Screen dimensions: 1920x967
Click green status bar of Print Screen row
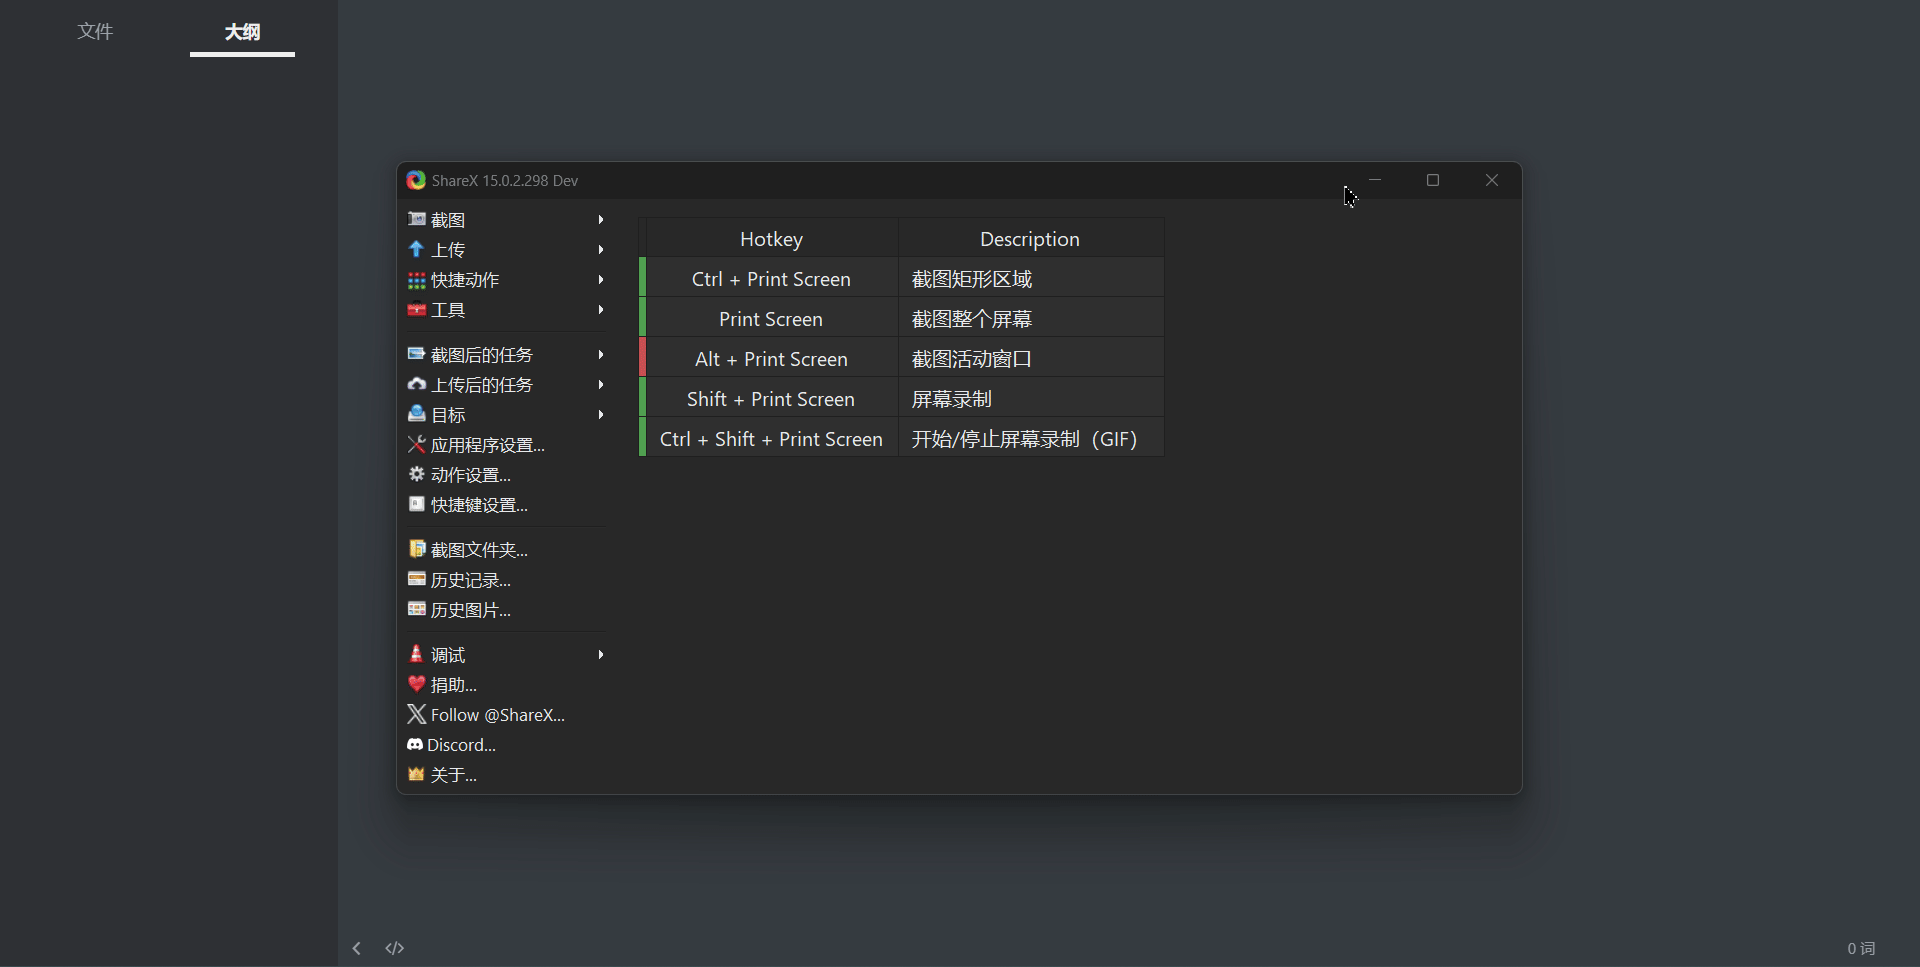point(642,318)
